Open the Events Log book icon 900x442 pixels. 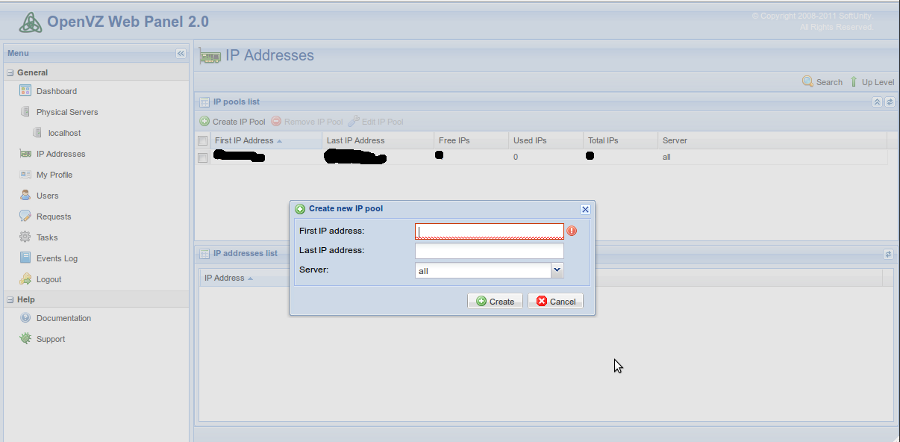pos(25,258)
